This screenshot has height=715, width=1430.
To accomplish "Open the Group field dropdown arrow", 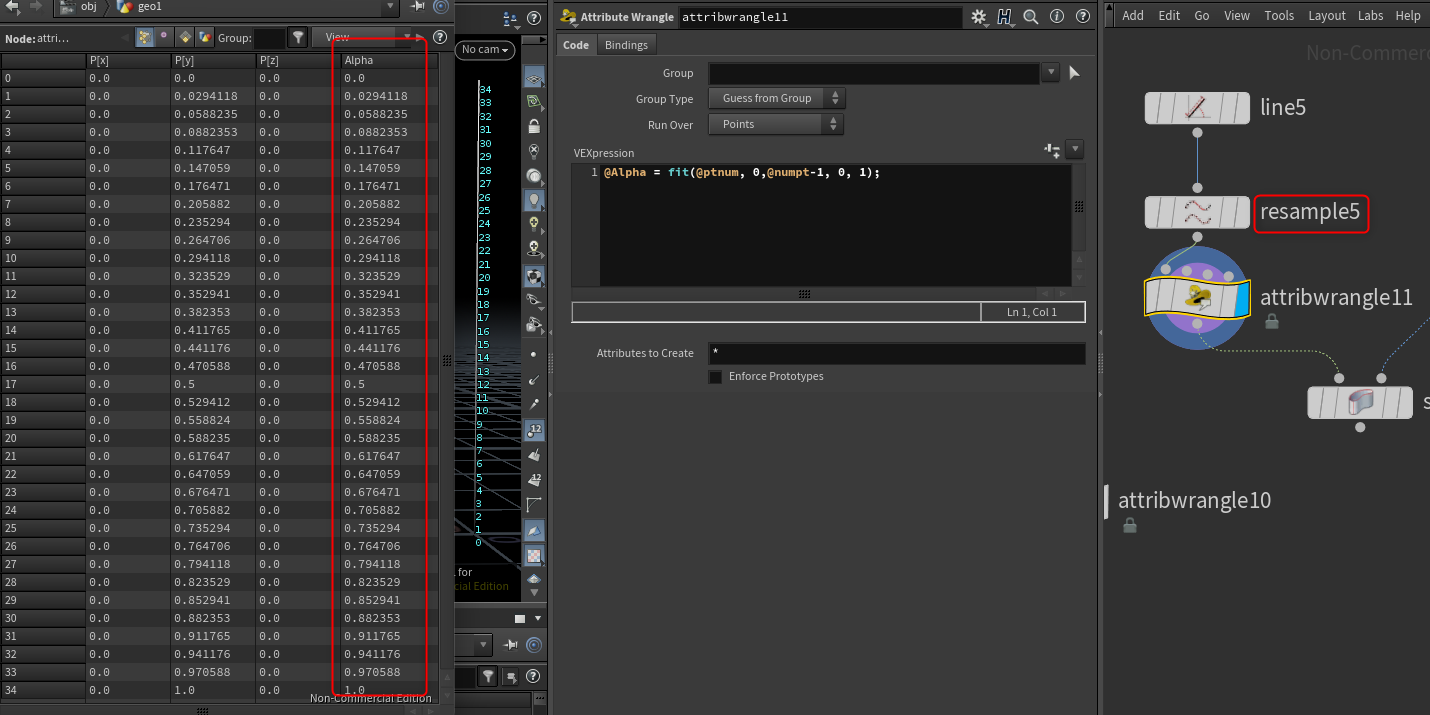I will [1050, 73].
